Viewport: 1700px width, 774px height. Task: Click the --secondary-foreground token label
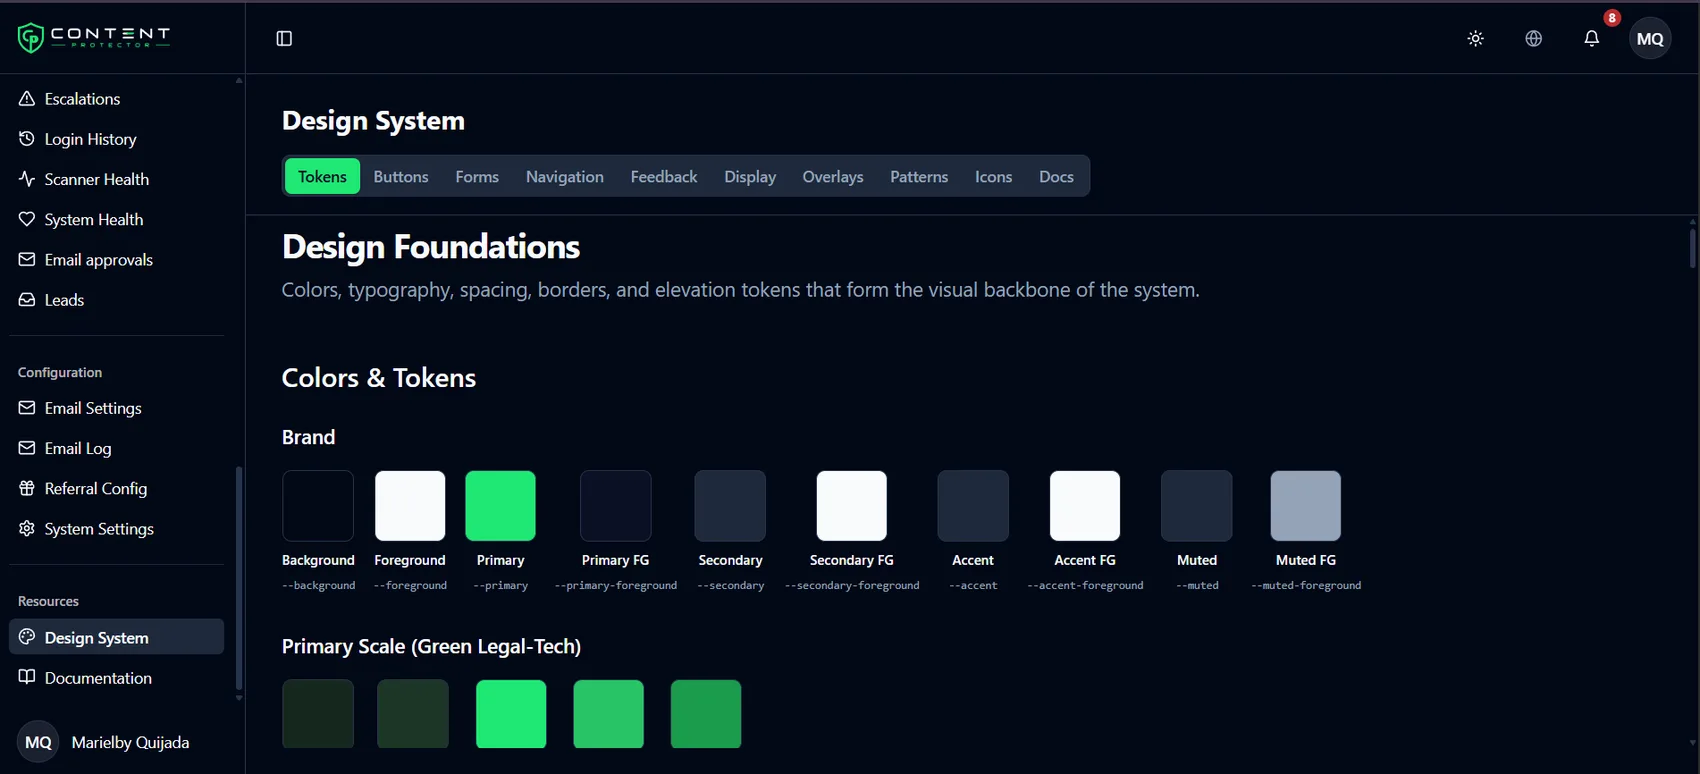(852, 585)
